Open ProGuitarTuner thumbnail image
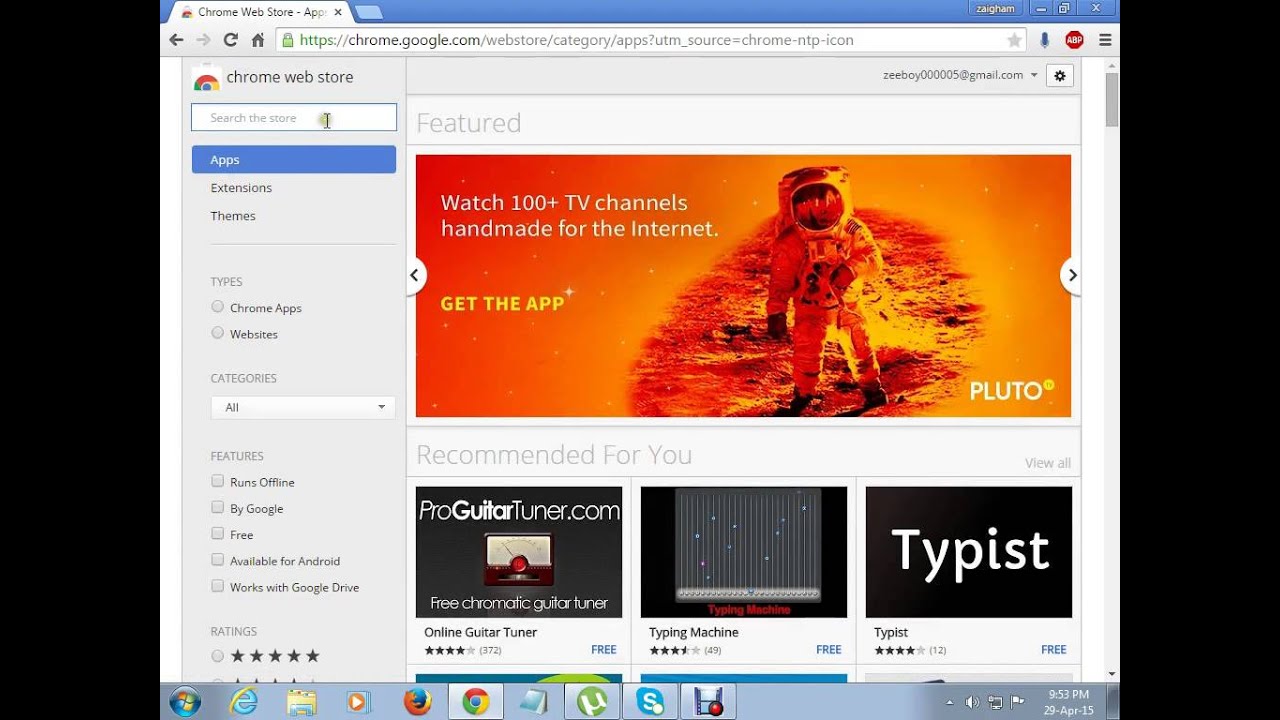The image size is (1280, 720). point(519,552)
